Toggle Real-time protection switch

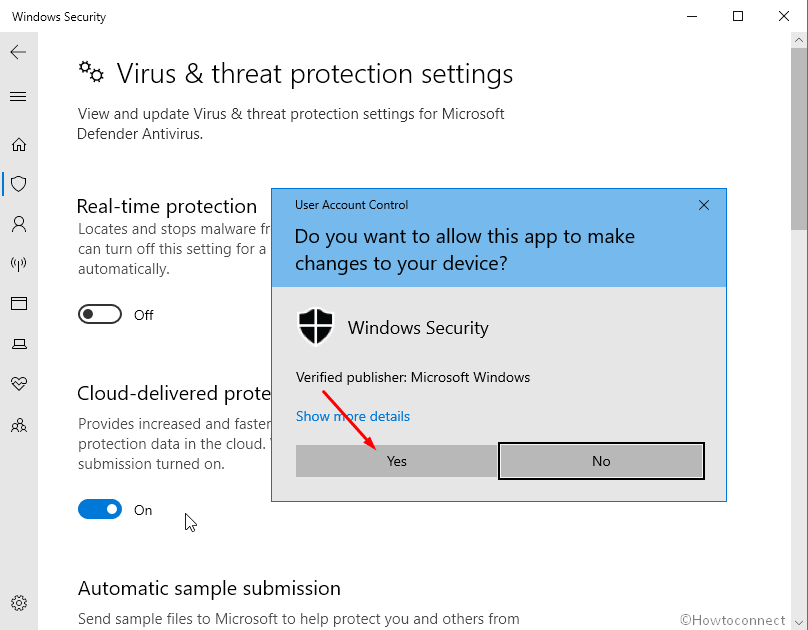coord(100,314)
